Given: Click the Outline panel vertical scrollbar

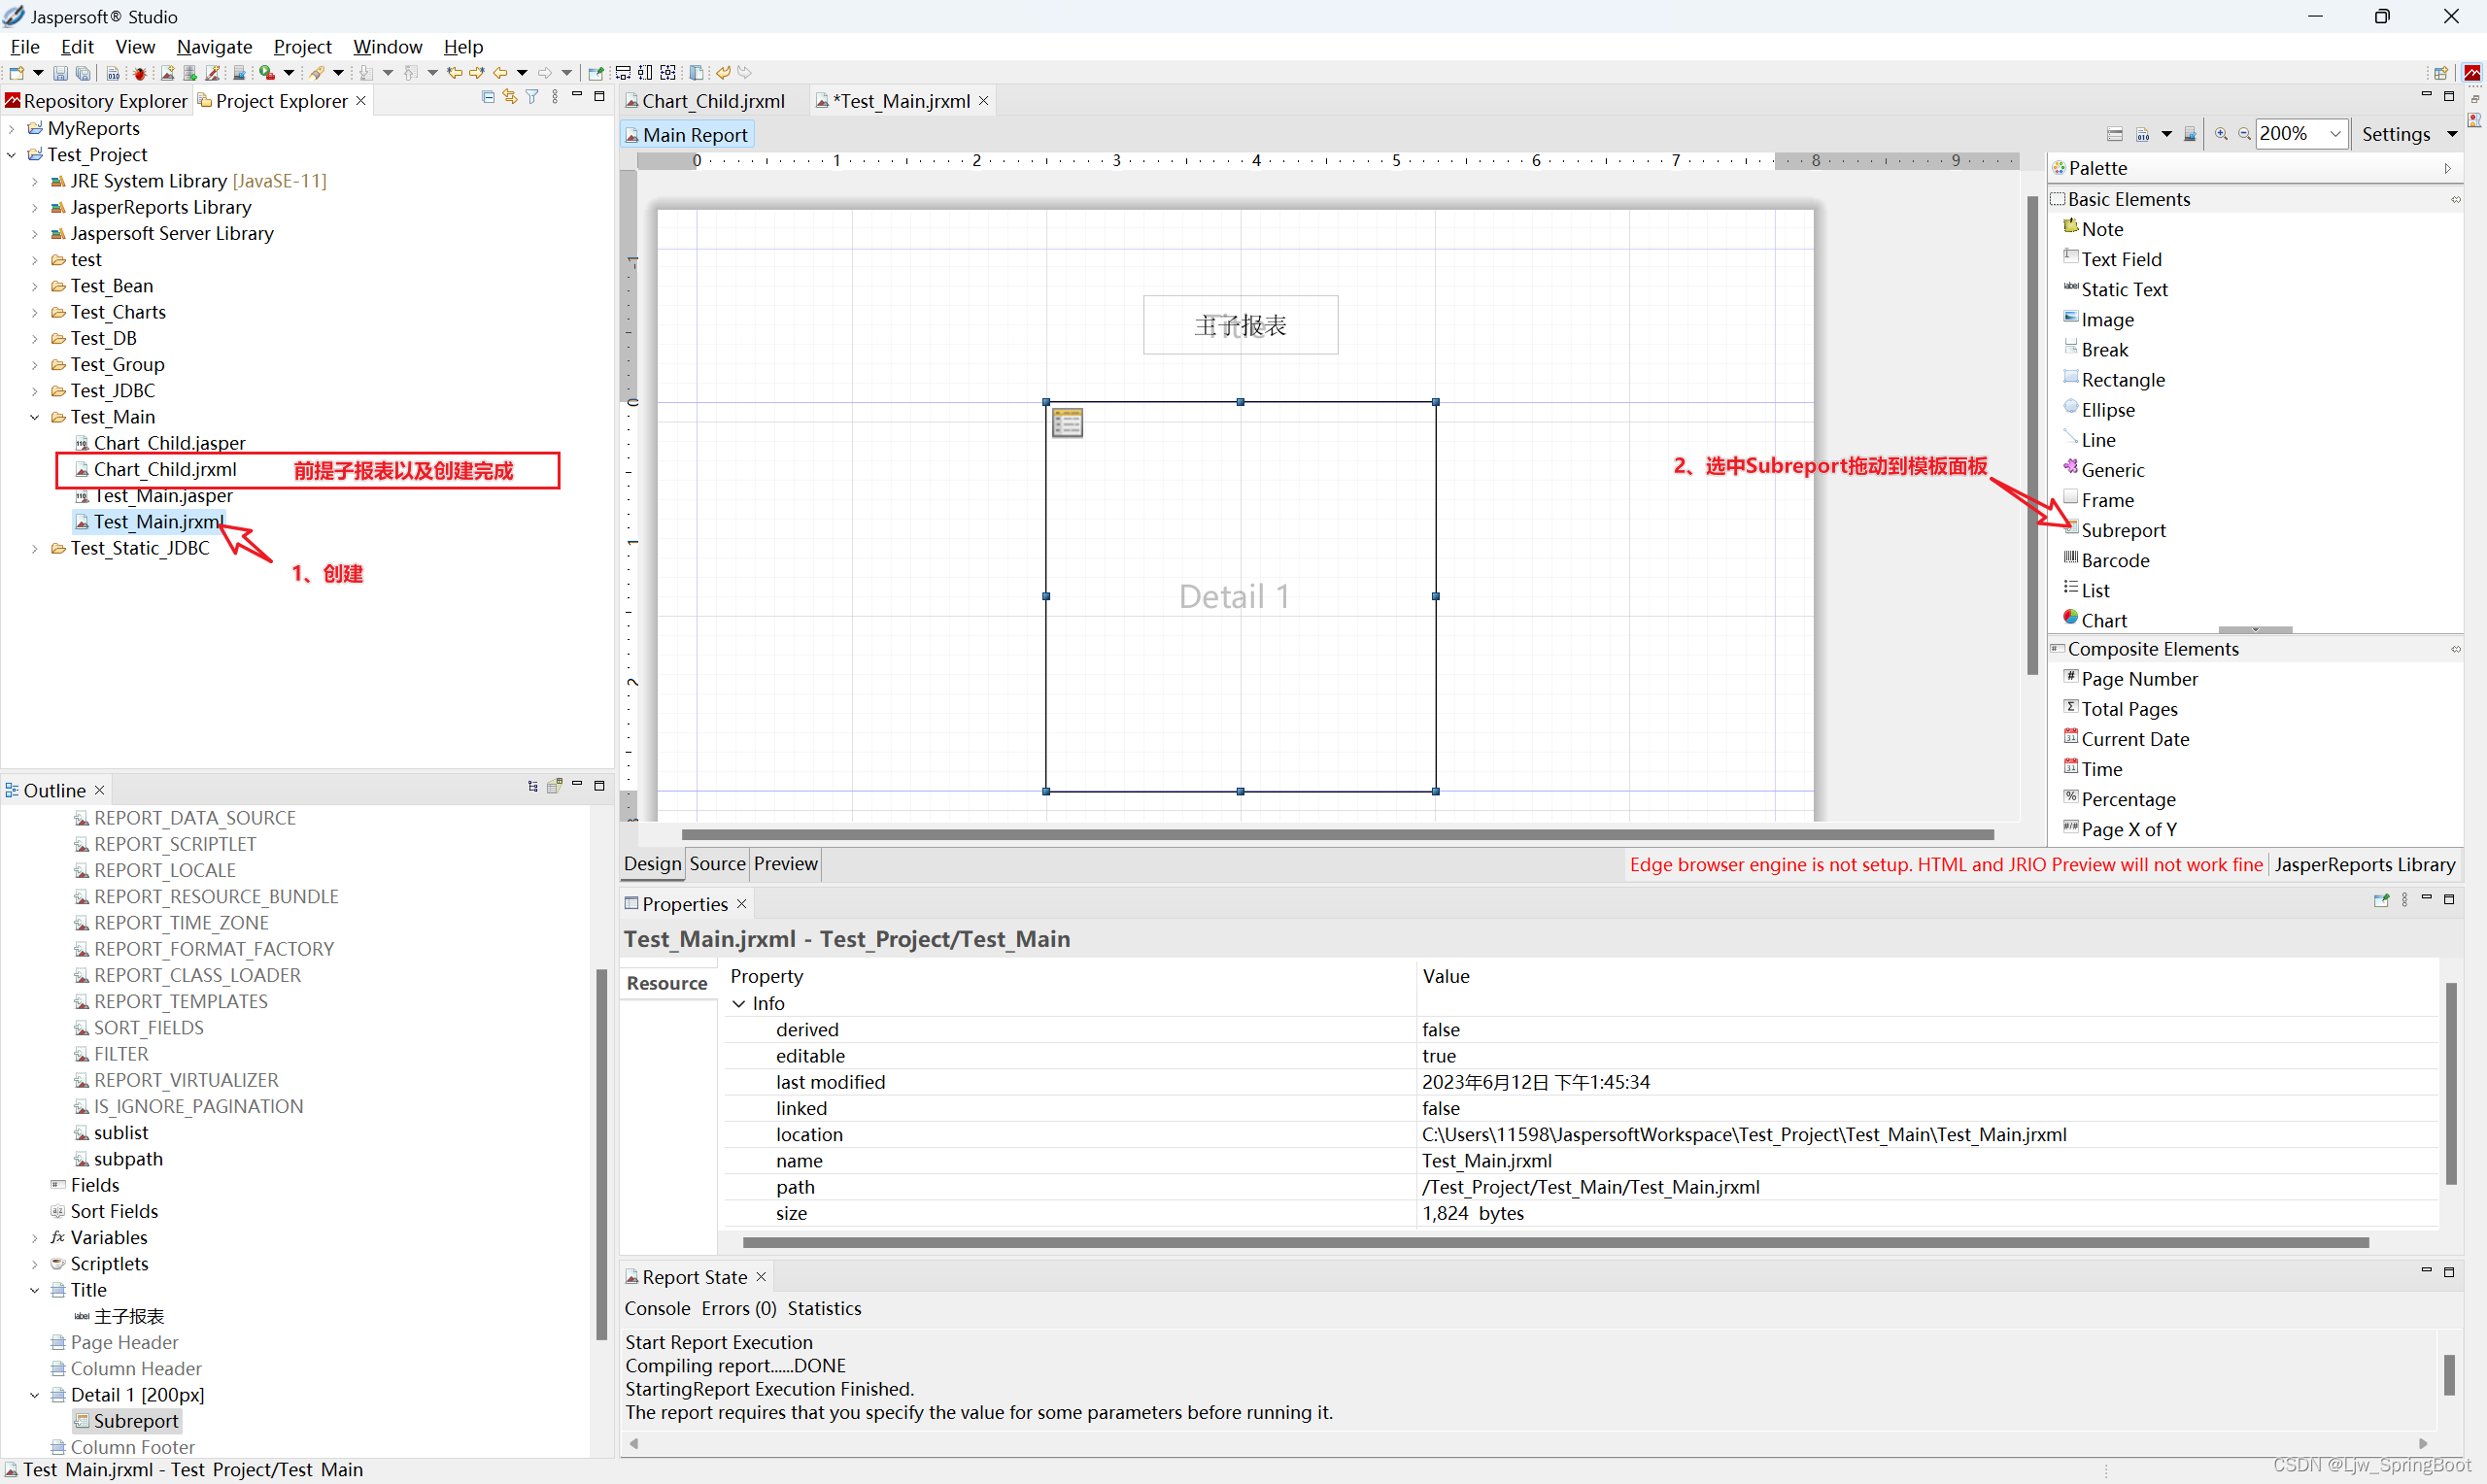Looking at the screenshot, I should click(x=601, y=1153).
